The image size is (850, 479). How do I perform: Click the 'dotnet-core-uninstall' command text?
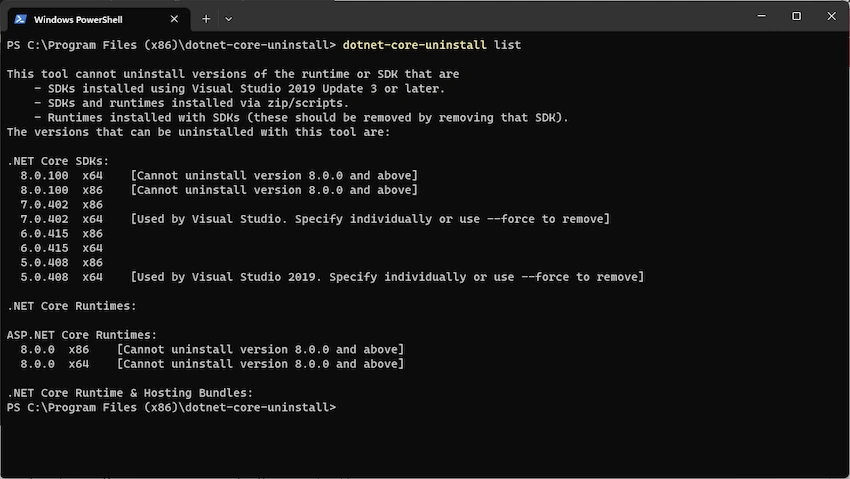[415, 45]
